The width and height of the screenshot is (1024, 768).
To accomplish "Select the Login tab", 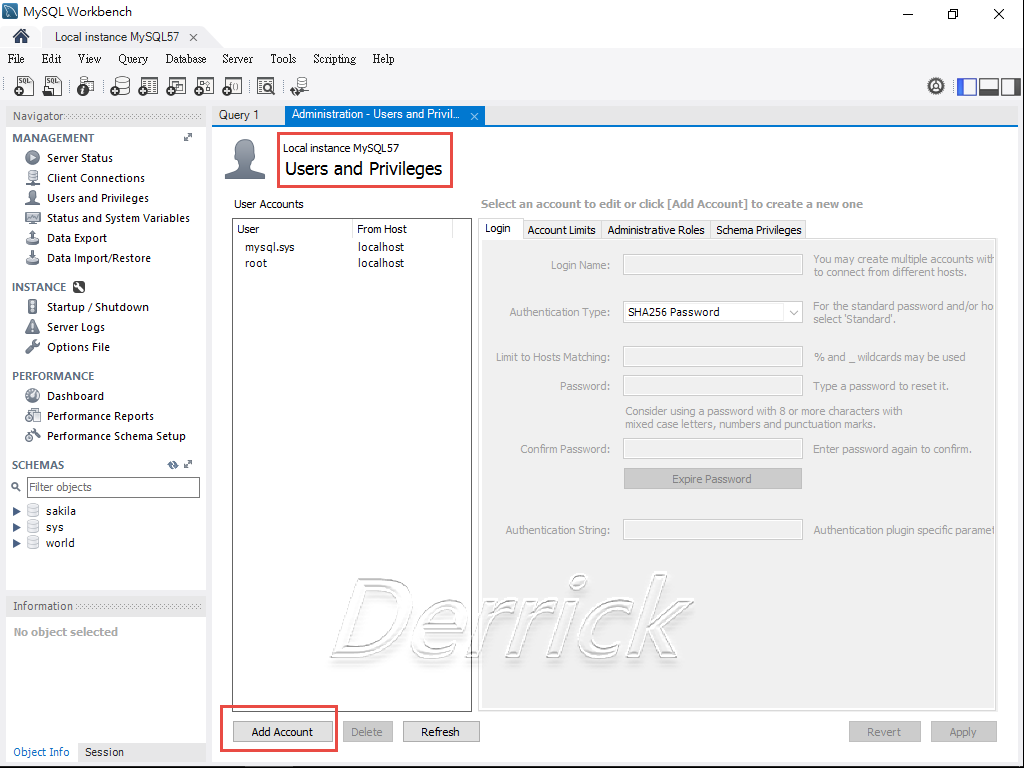I will 498,229.
